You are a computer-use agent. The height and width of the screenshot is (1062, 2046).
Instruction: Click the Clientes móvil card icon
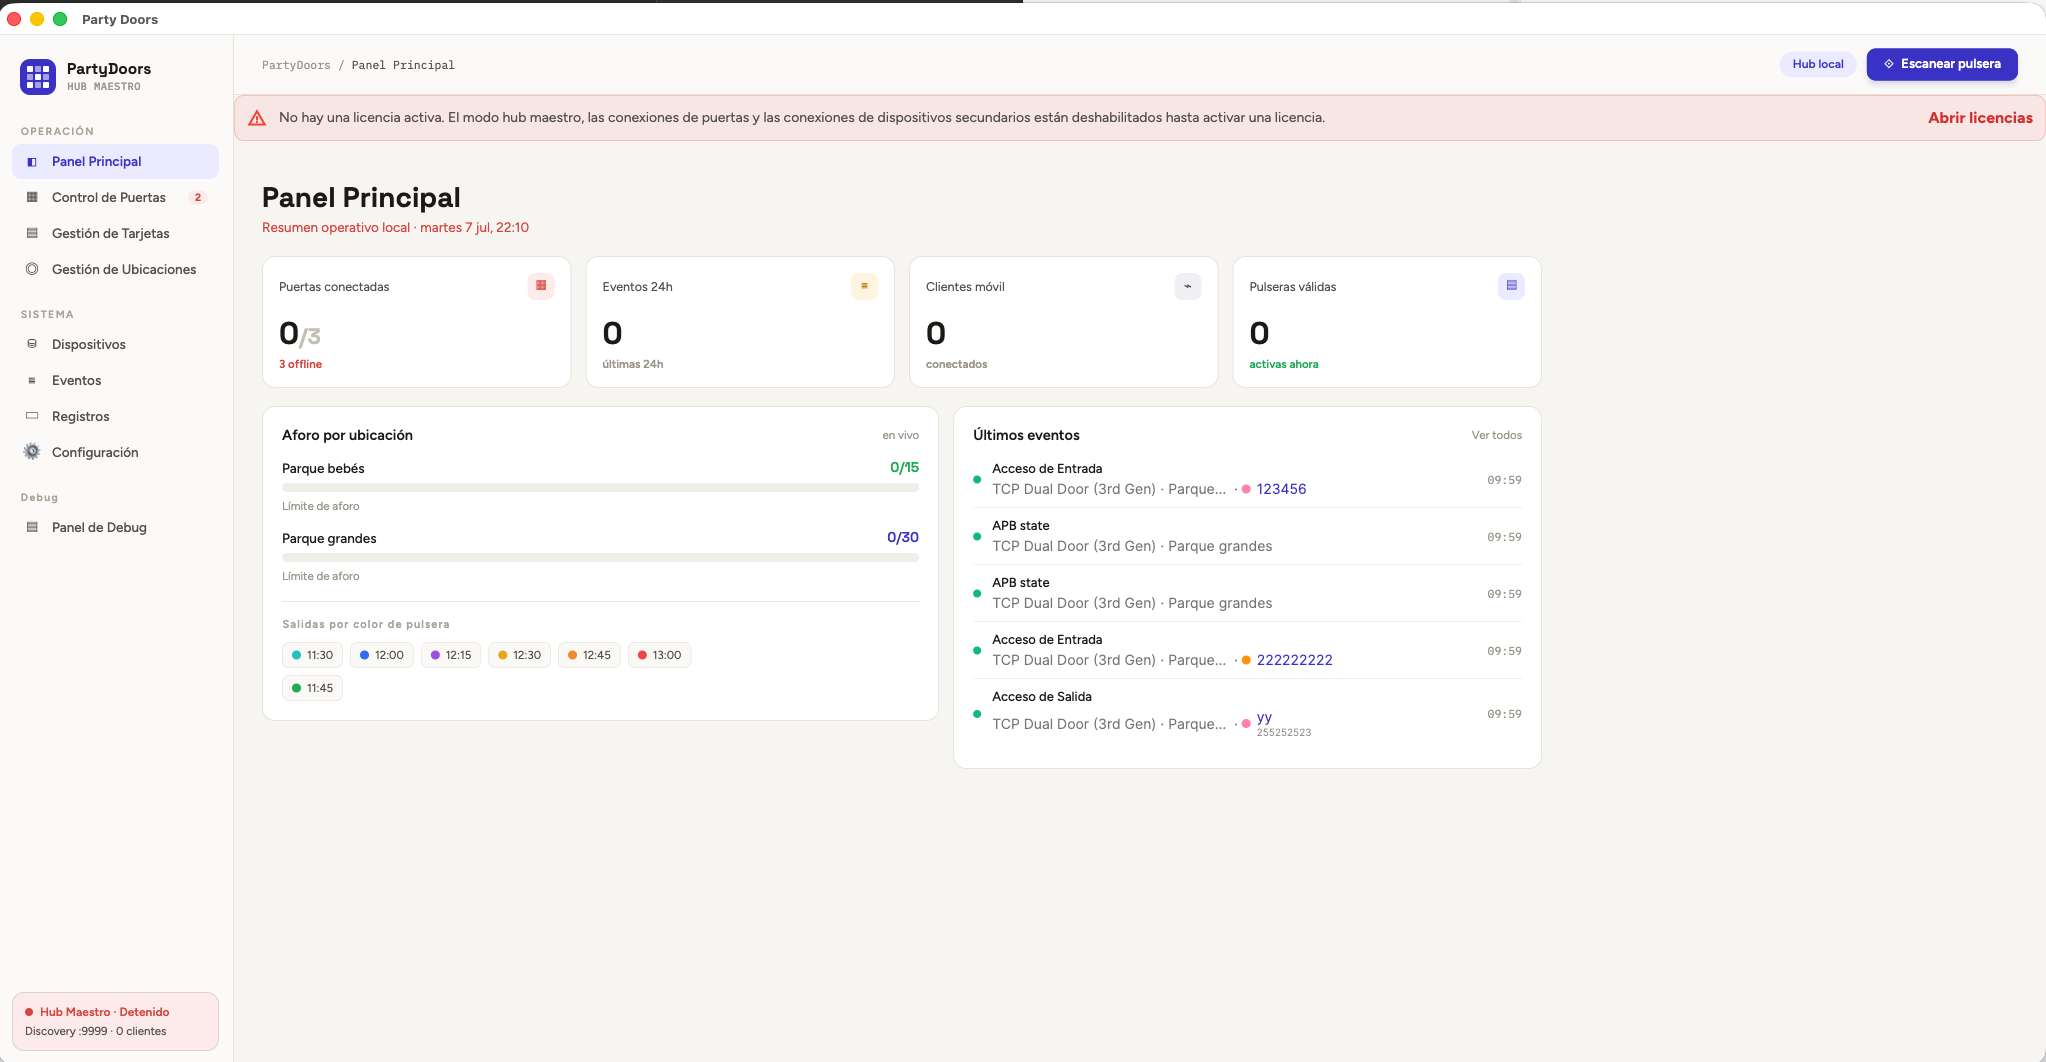[1188, 286]
